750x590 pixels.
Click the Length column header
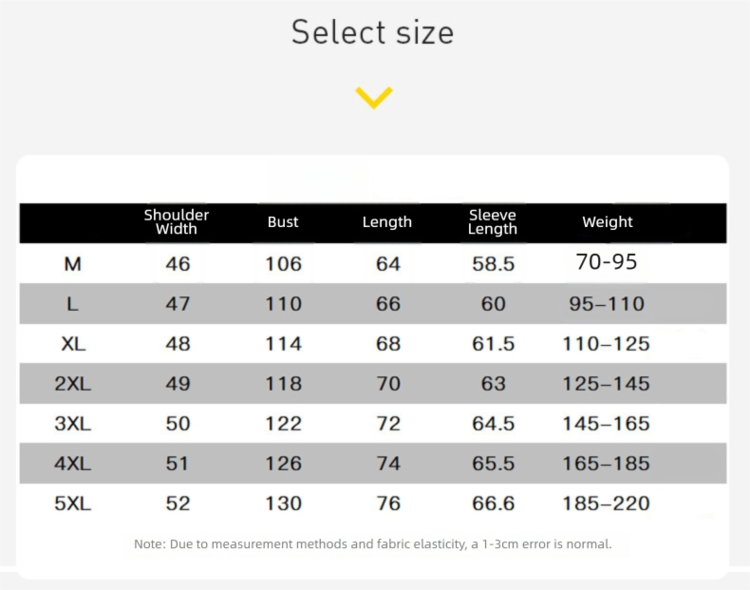point(387,222)
